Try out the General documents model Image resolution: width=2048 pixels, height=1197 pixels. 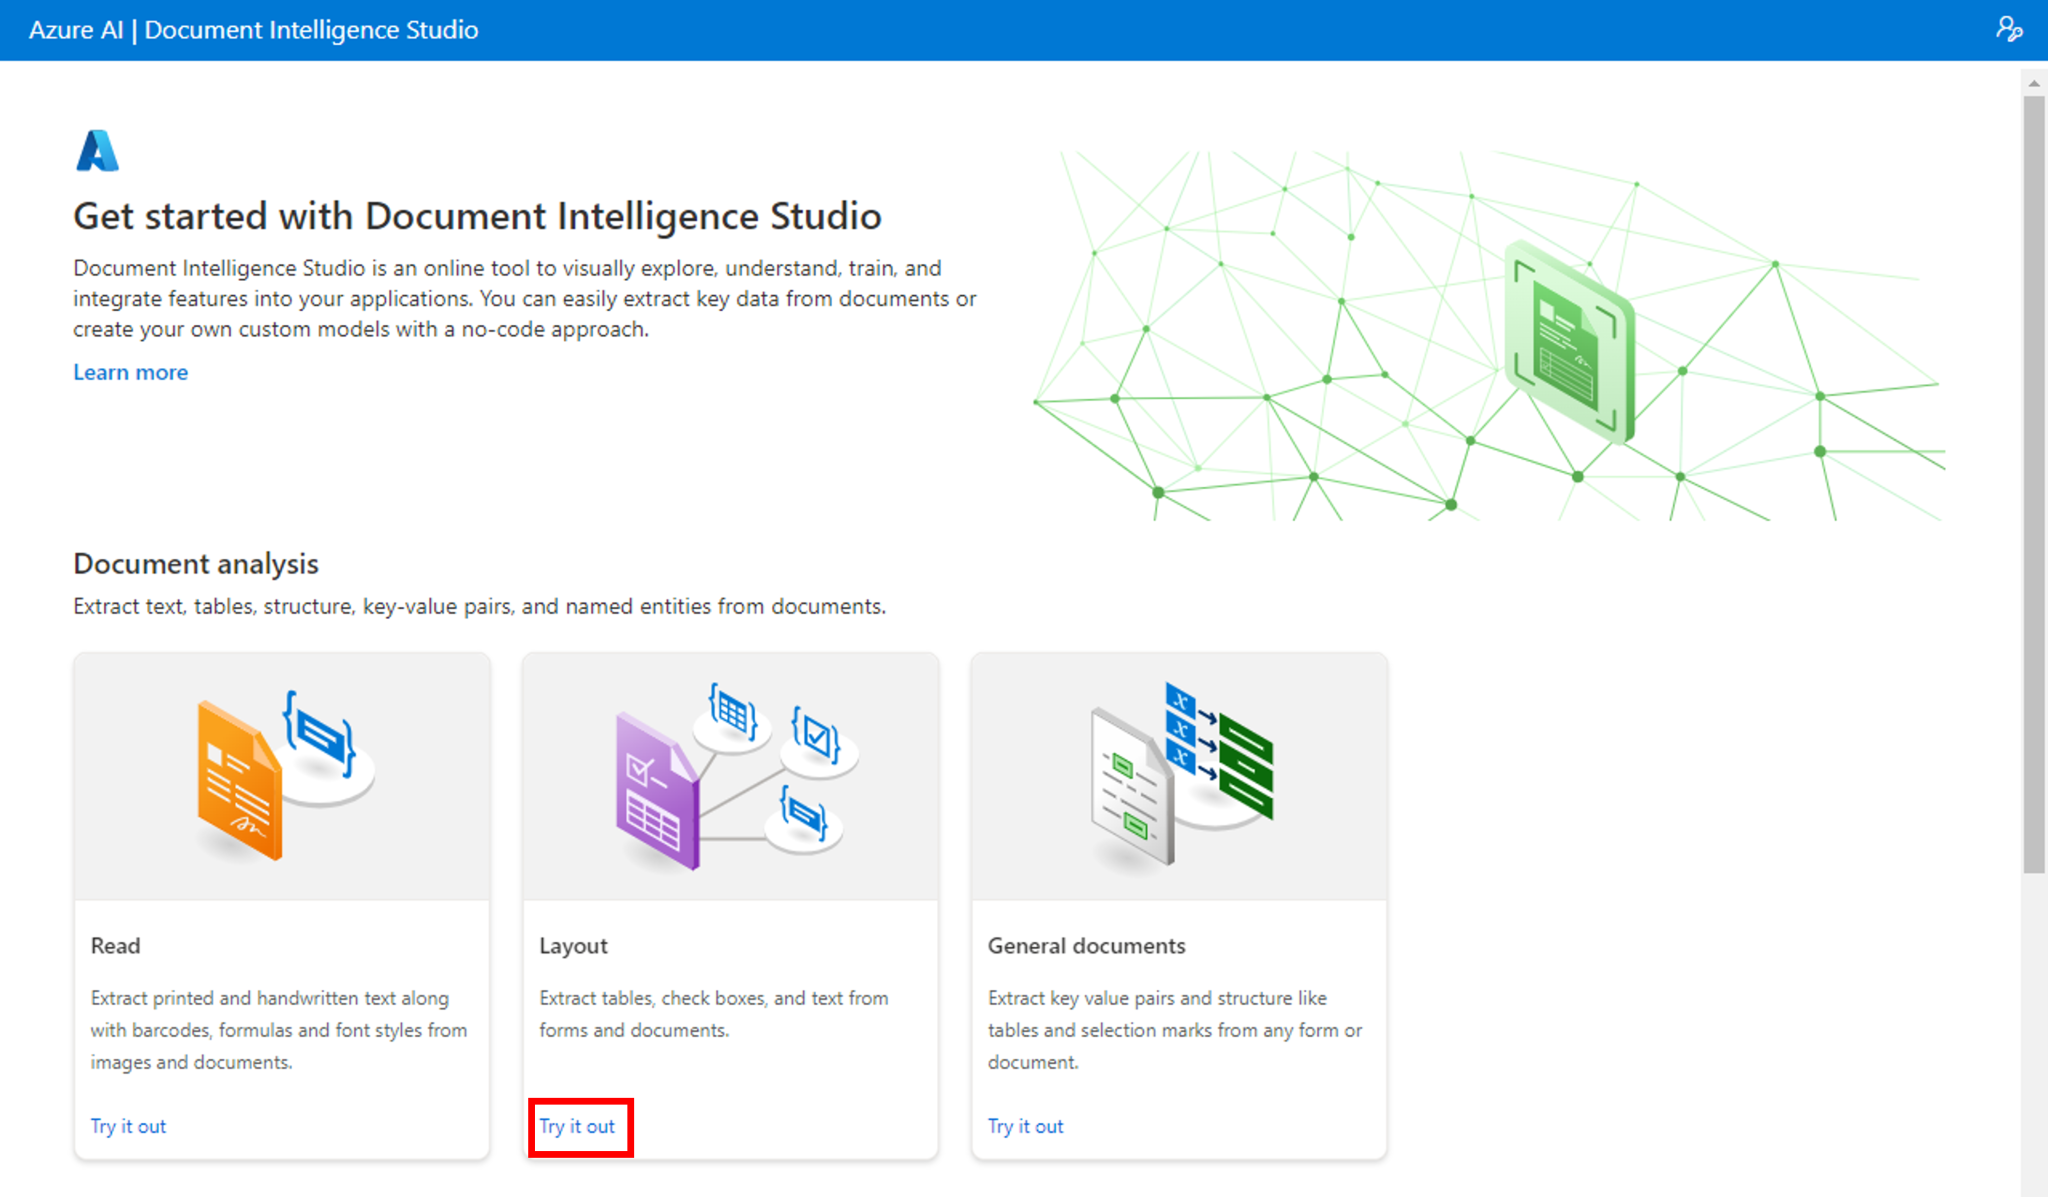pyautogui.click(x=1024, y=1126)
